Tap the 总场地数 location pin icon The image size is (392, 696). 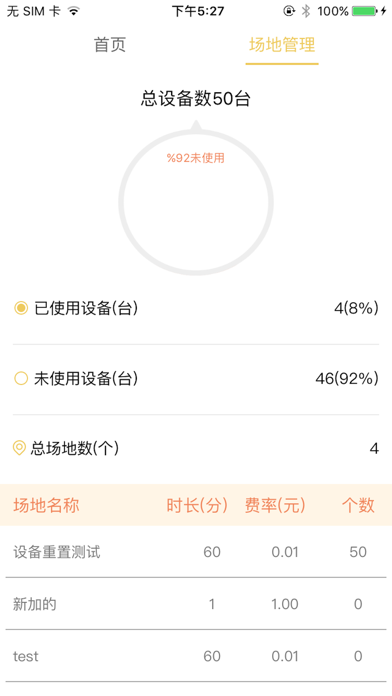(x=19, y=448)
